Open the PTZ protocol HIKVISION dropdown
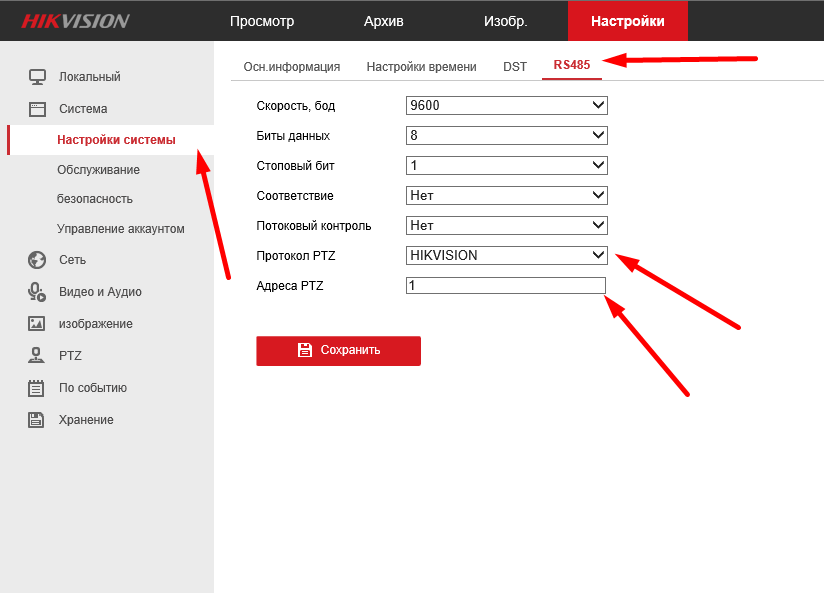Screen dimensions: 824x593 (x=506, y=255)
